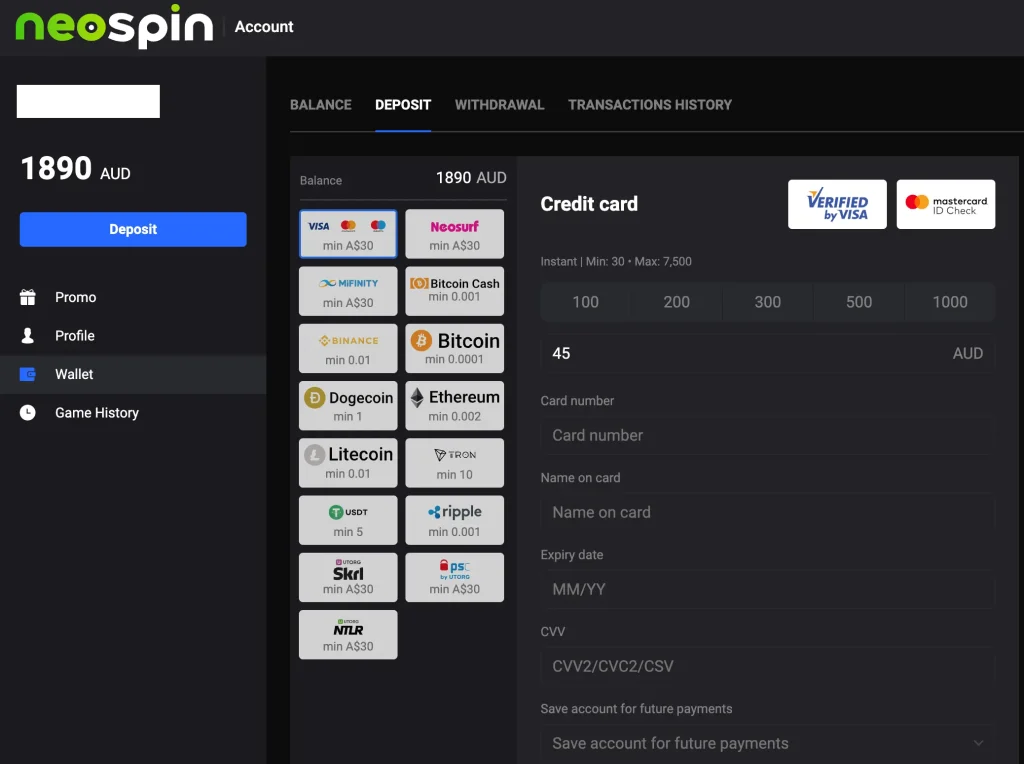
Task: Select the Neosurf payment method
Action: click(x=454, y=234)
